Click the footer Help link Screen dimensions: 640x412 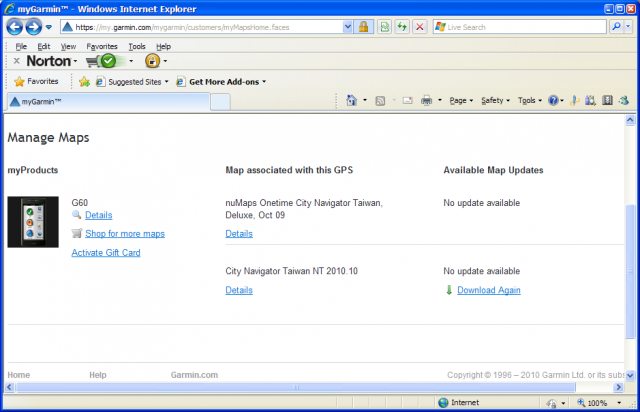click(98, 375)
